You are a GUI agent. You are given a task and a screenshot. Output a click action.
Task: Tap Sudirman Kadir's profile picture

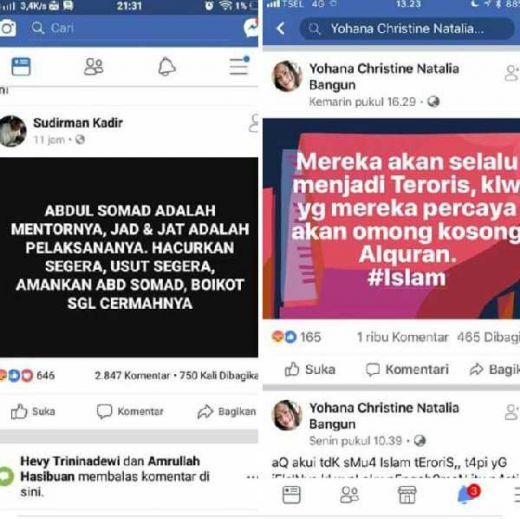13,131
